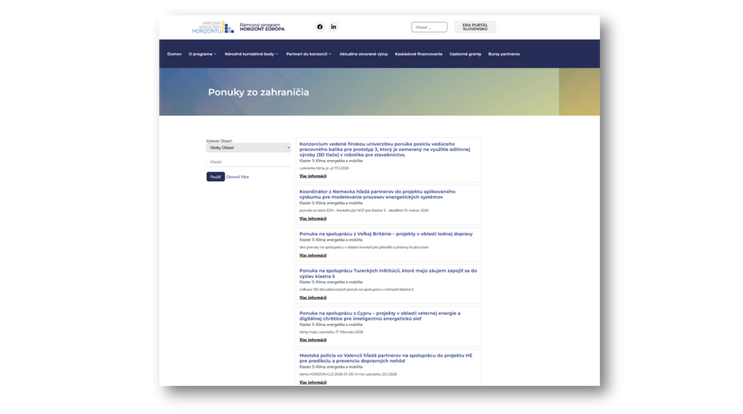Open 'Kaskádové financovanie' menu item
Viewport: 743px width, 414px height.
pyautogui.click(x=418, y=54)
